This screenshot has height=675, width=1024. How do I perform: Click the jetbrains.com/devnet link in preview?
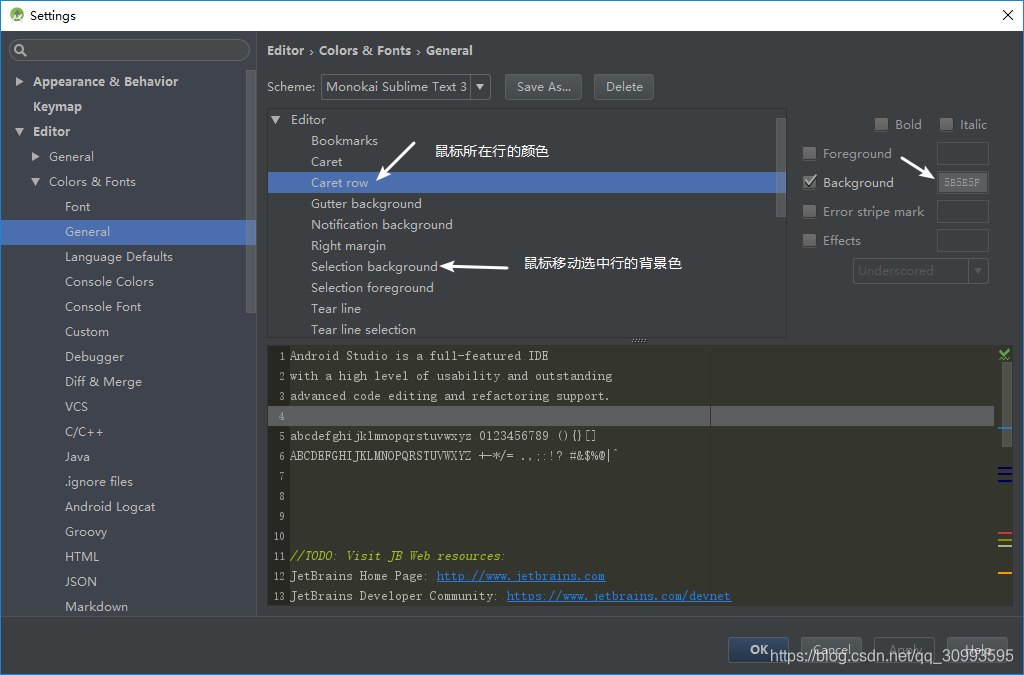[x=618, y=596]
